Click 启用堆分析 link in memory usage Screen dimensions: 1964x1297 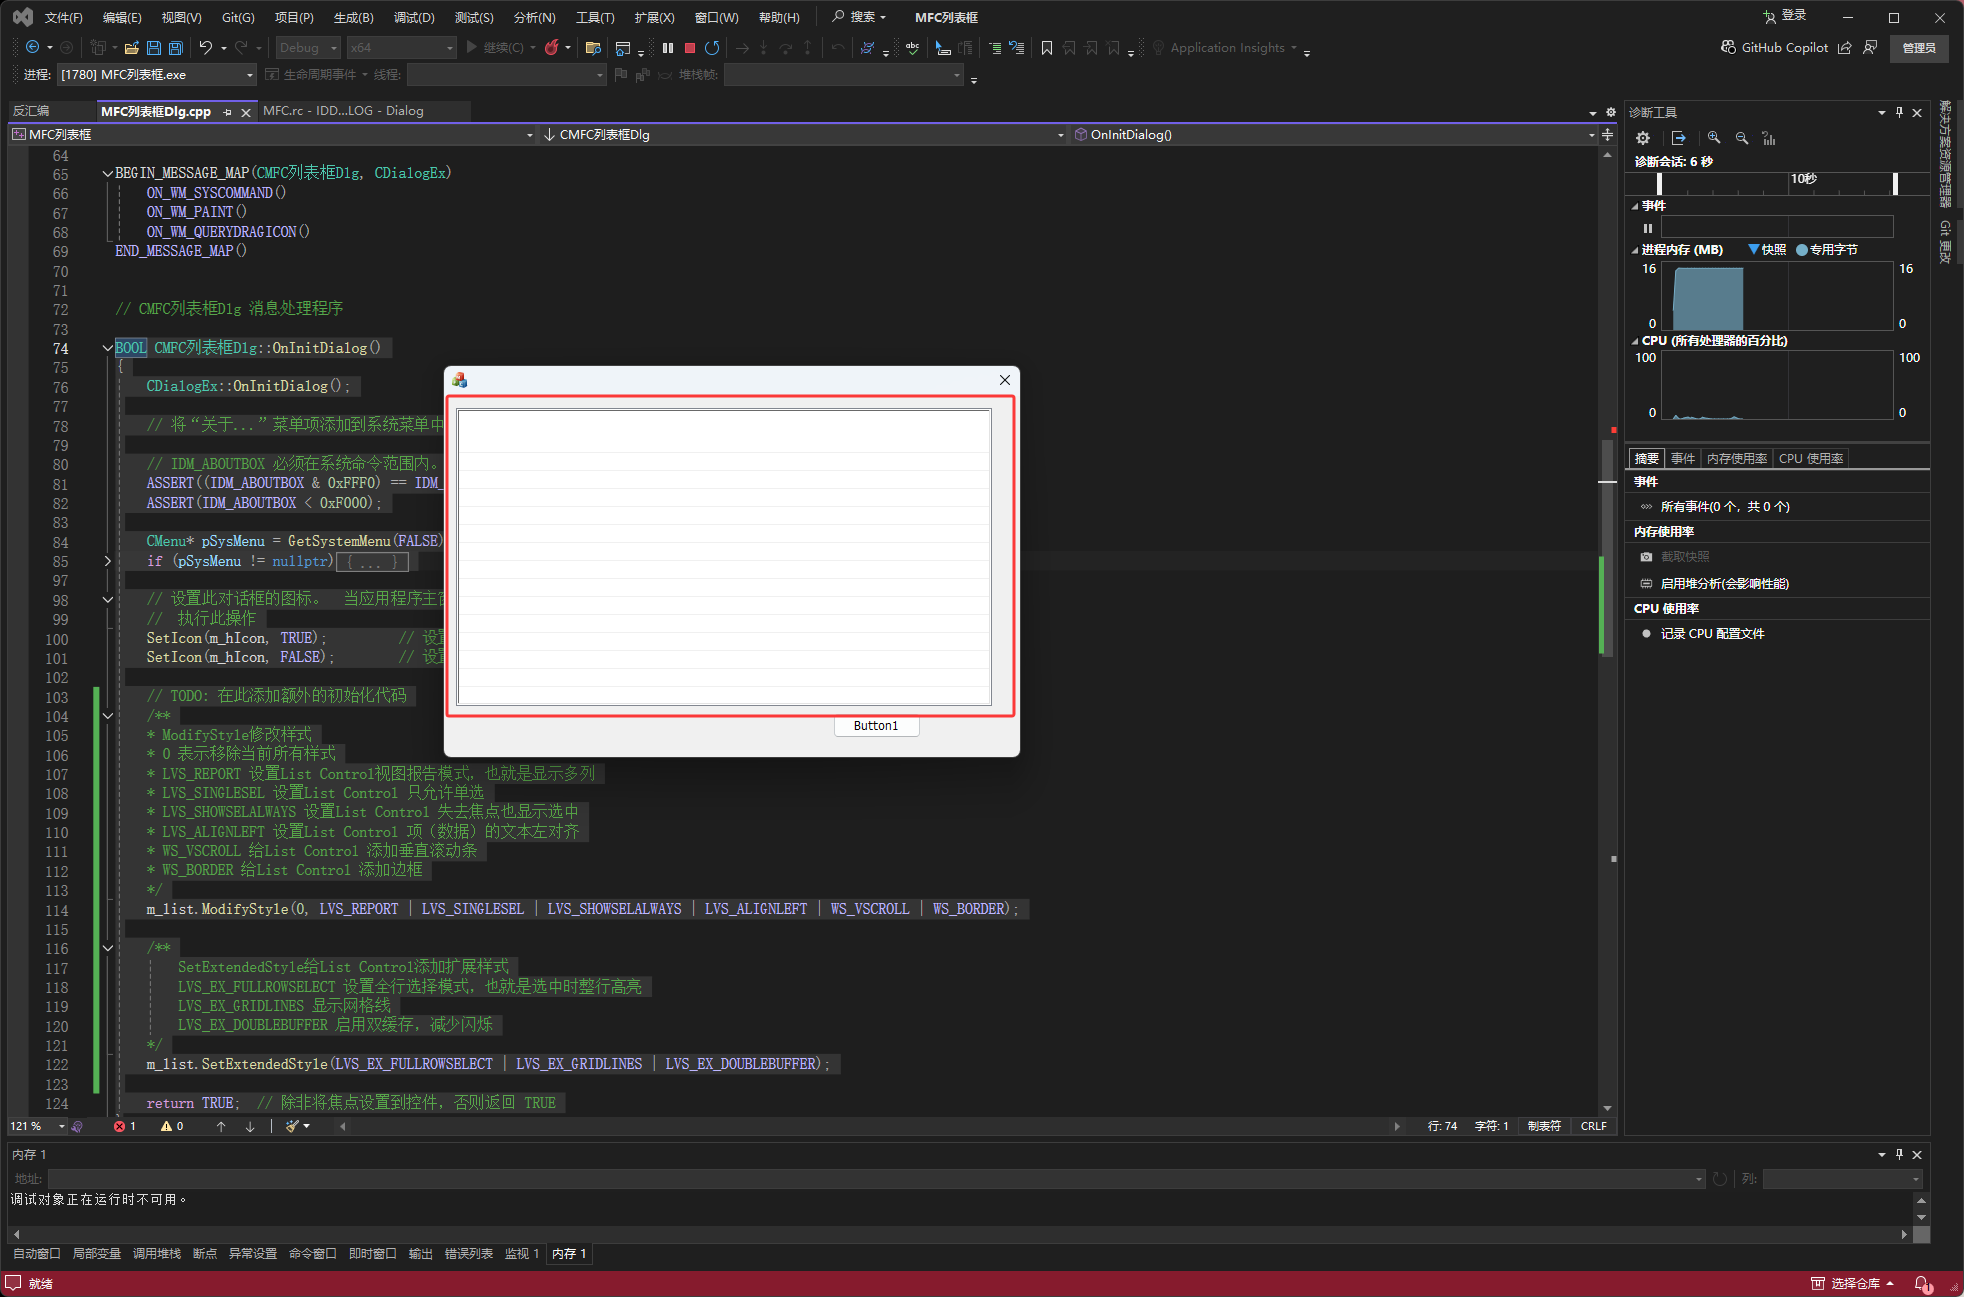tap(1724, 584)
